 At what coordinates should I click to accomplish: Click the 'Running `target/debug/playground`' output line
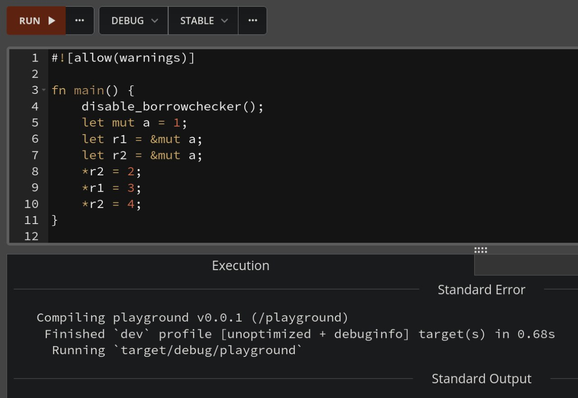pyautogui.click(x=177, y=350)
